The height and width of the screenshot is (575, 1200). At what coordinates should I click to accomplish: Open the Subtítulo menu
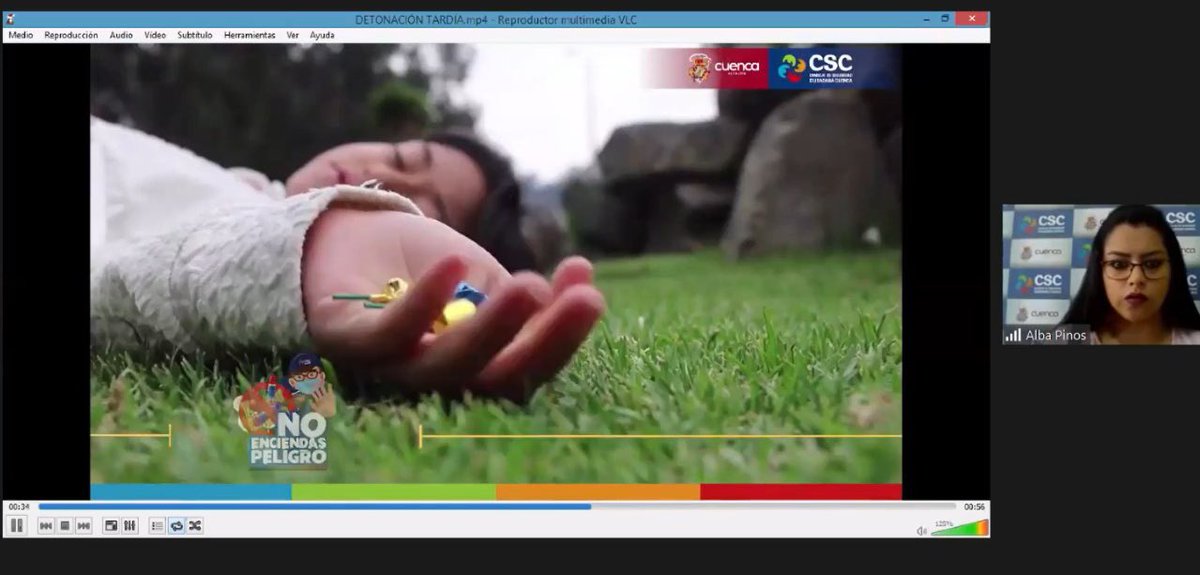195,35
